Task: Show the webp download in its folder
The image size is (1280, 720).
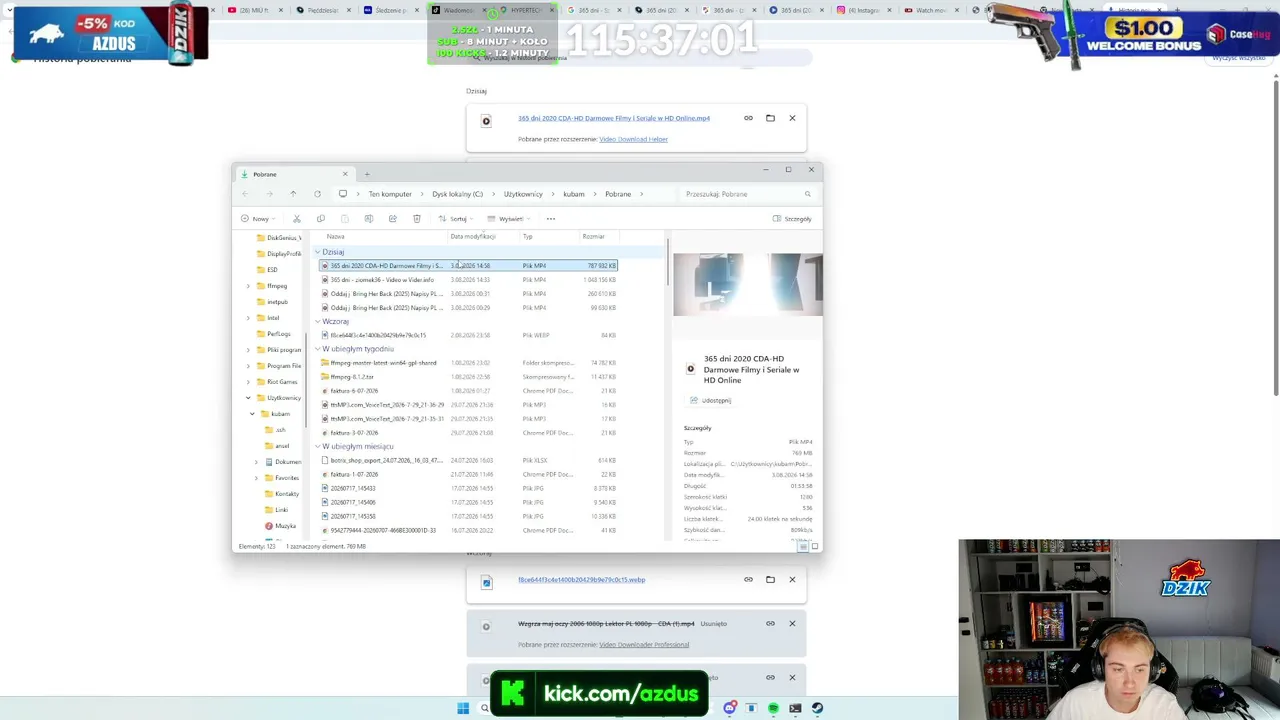Action: tap(770, 579)
